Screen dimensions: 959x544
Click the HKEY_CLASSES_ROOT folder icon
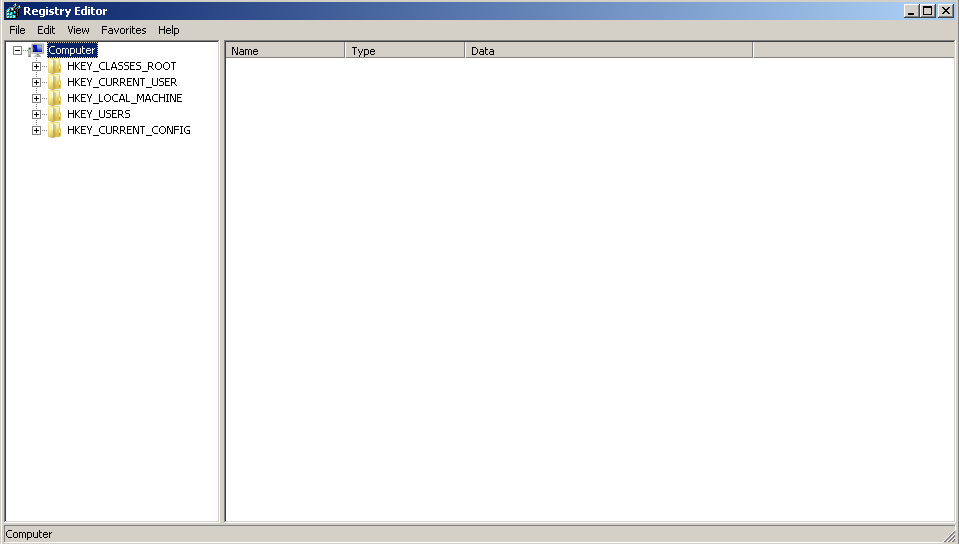tap(54, 66)
